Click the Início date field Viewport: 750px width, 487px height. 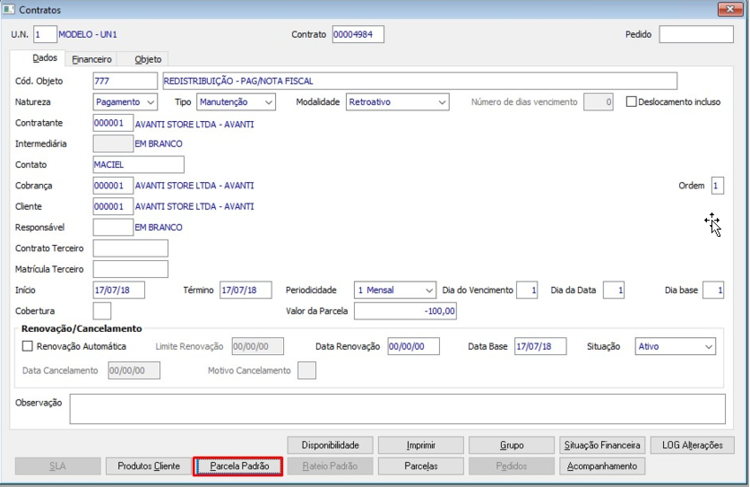[119, 290]
